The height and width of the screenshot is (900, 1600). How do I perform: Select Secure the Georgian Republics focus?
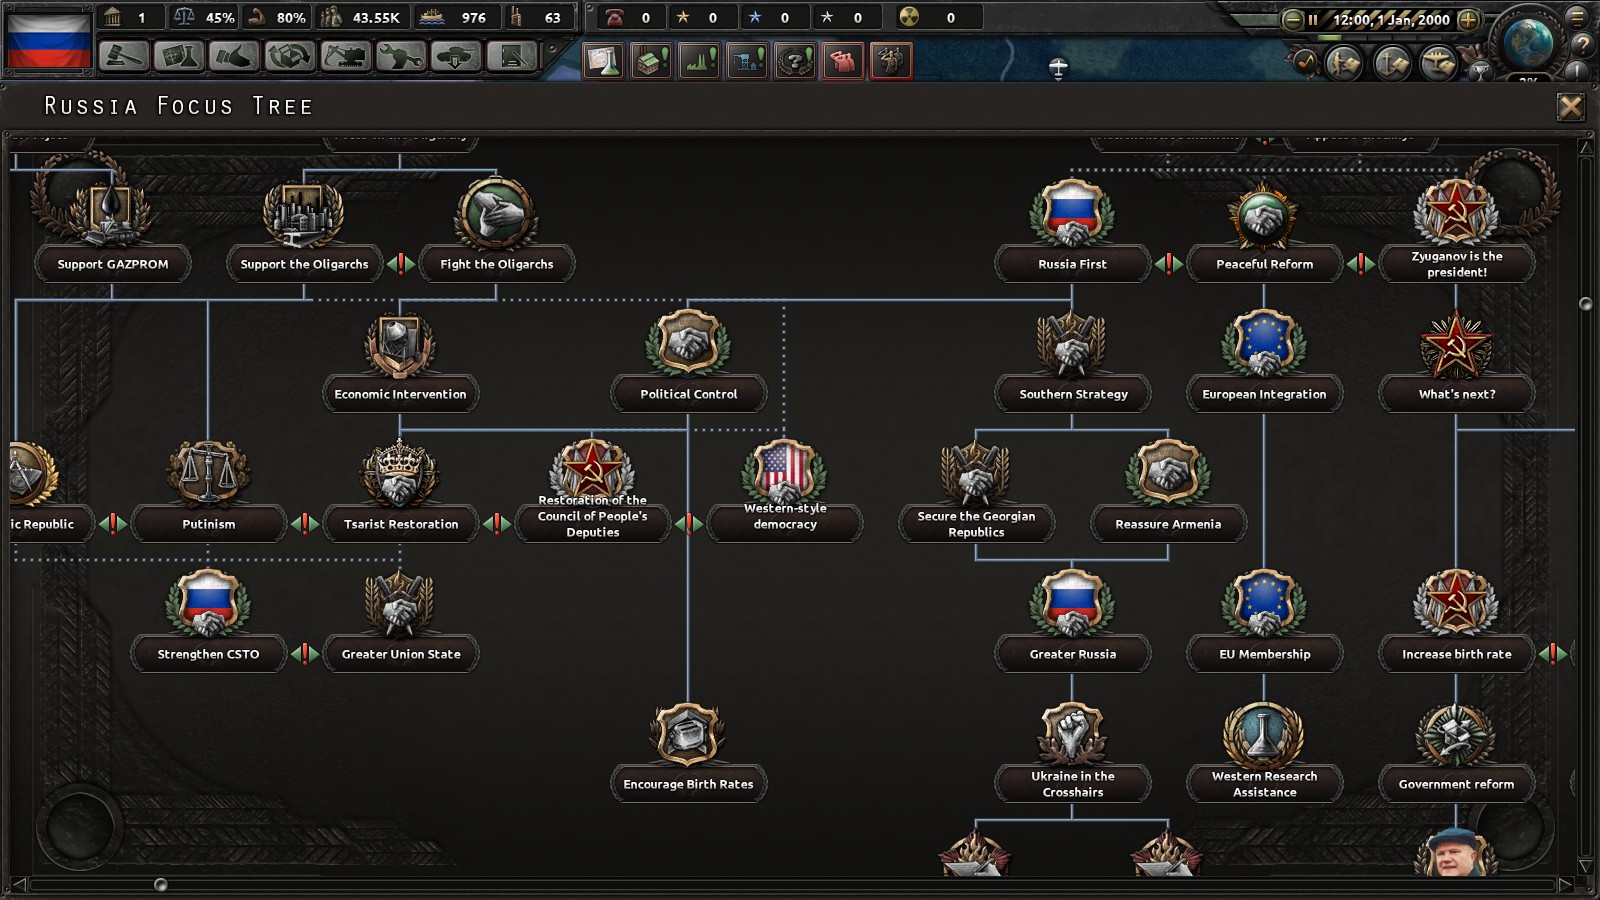pyautogui.click(x=976, y=524)
